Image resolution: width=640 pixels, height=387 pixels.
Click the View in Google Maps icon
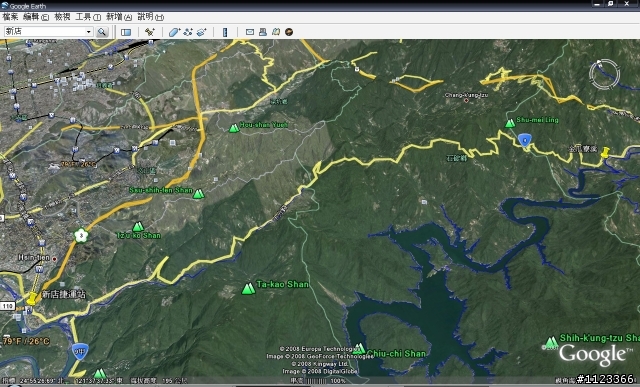click(276, 32)
